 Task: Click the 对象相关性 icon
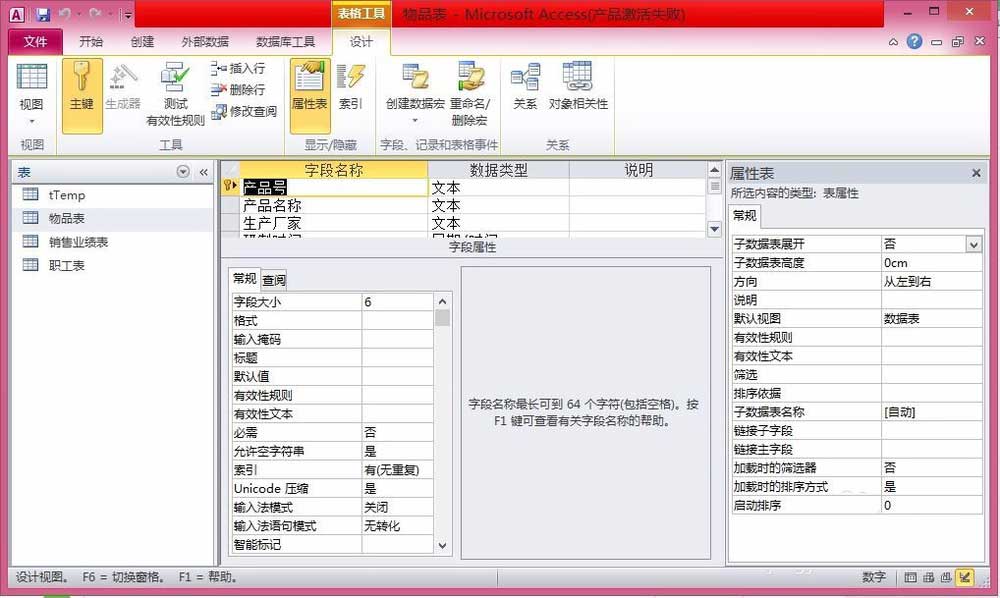(578, 87)
